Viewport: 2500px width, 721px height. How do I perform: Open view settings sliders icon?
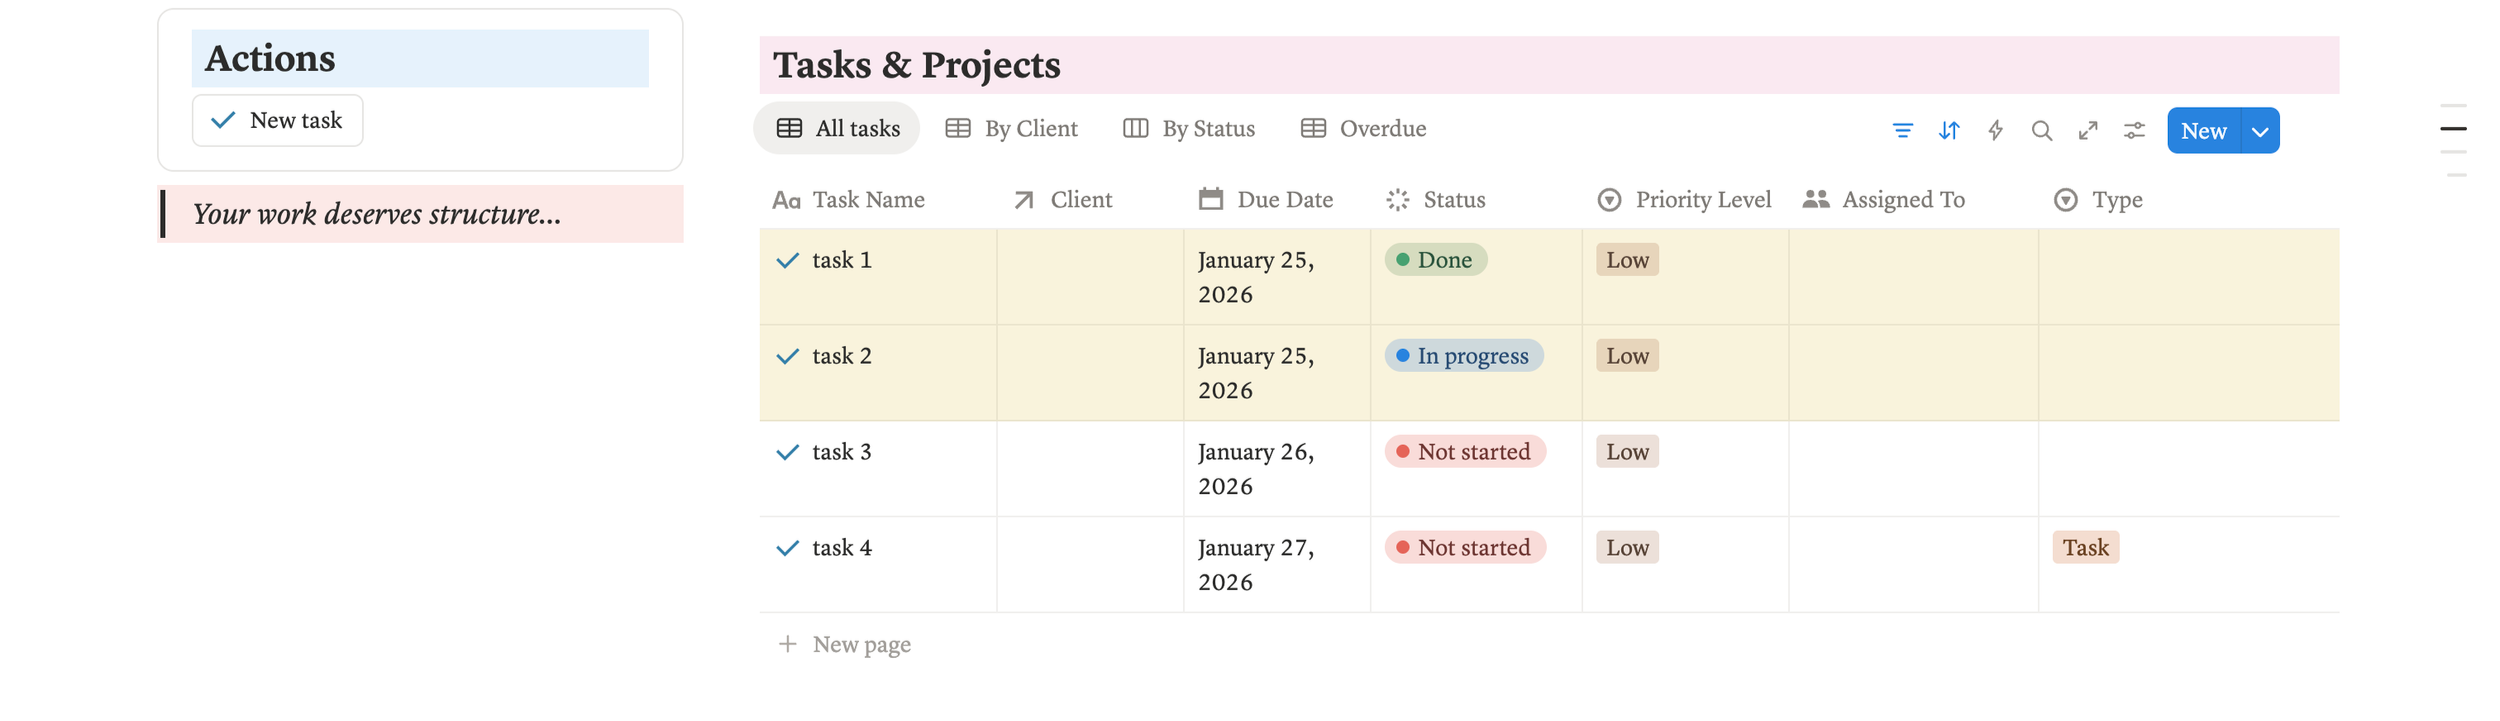tap(2134, 131)
